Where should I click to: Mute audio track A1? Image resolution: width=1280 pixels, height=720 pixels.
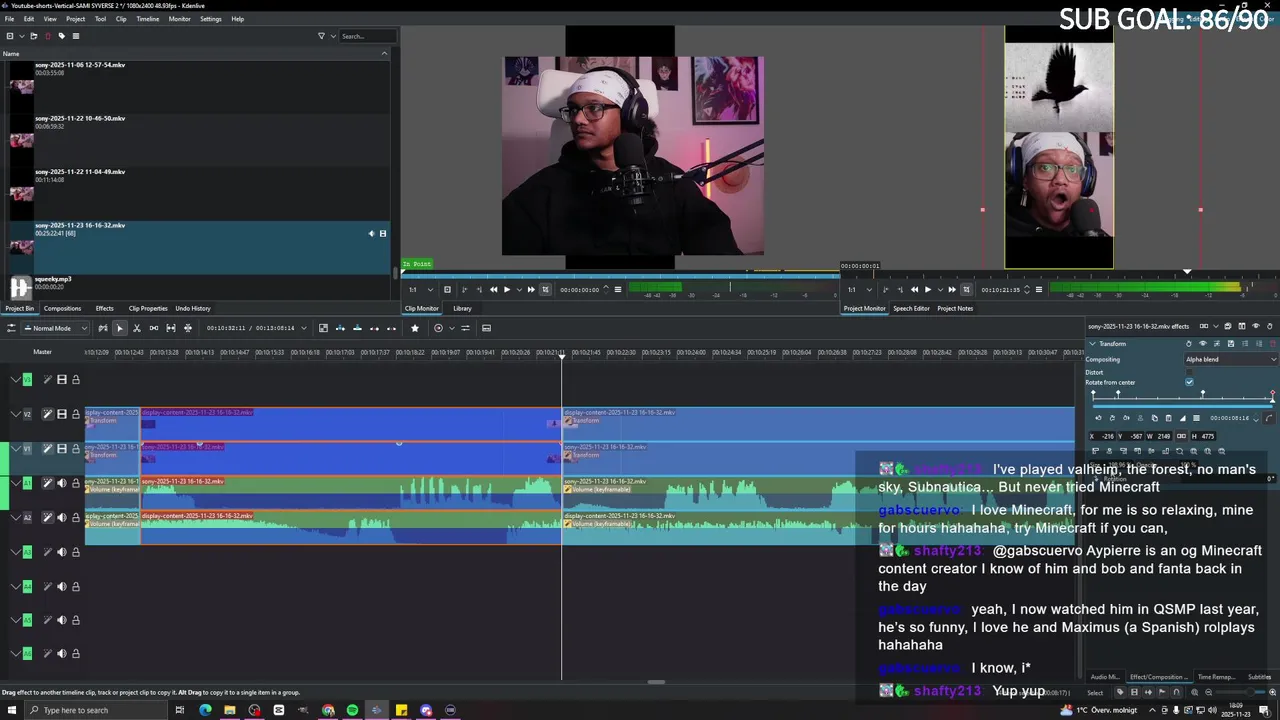[61, 483]
